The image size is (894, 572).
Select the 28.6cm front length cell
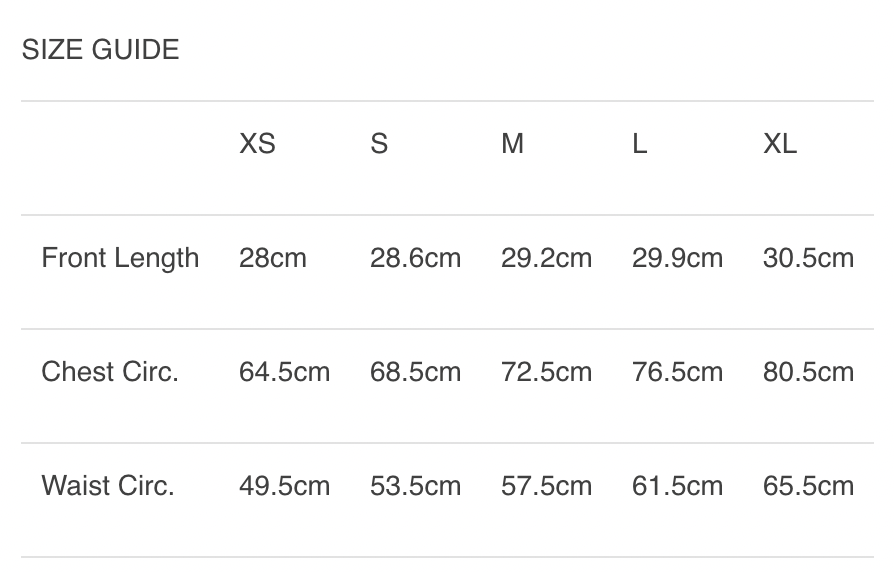[x=415, y=258]
